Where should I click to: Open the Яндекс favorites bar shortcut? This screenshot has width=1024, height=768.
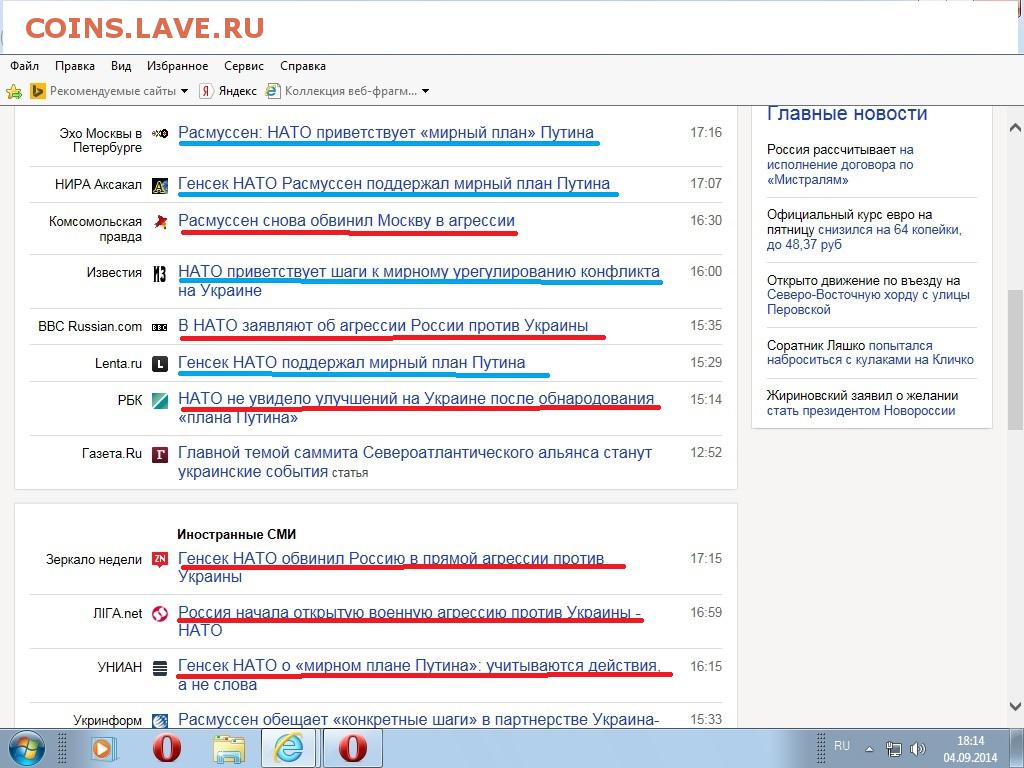[x=229, y=91]
